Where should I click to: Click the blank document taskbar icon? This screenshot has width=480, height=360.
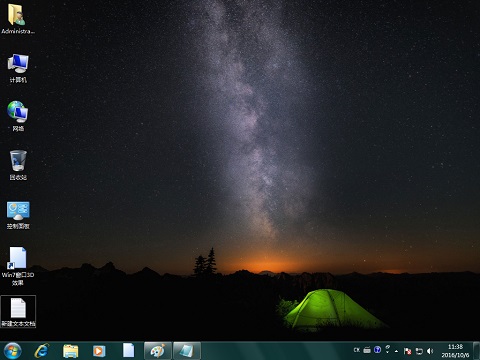(128, 351)
